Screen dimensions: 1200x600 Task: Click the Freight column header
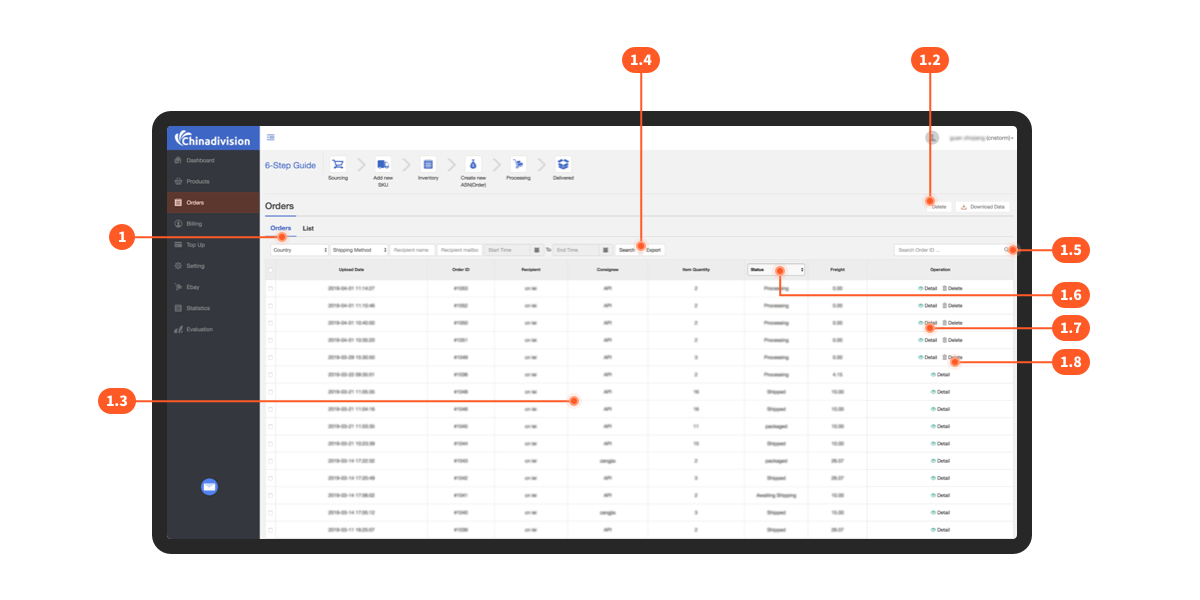(x=837, y=270)
